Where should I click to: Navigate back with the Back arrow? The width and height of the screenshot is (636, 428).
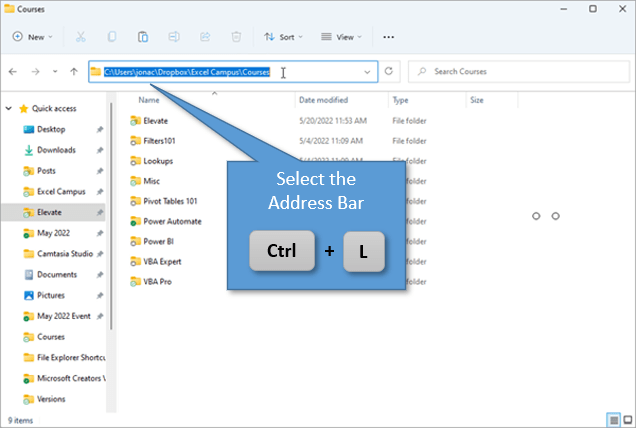12,72
